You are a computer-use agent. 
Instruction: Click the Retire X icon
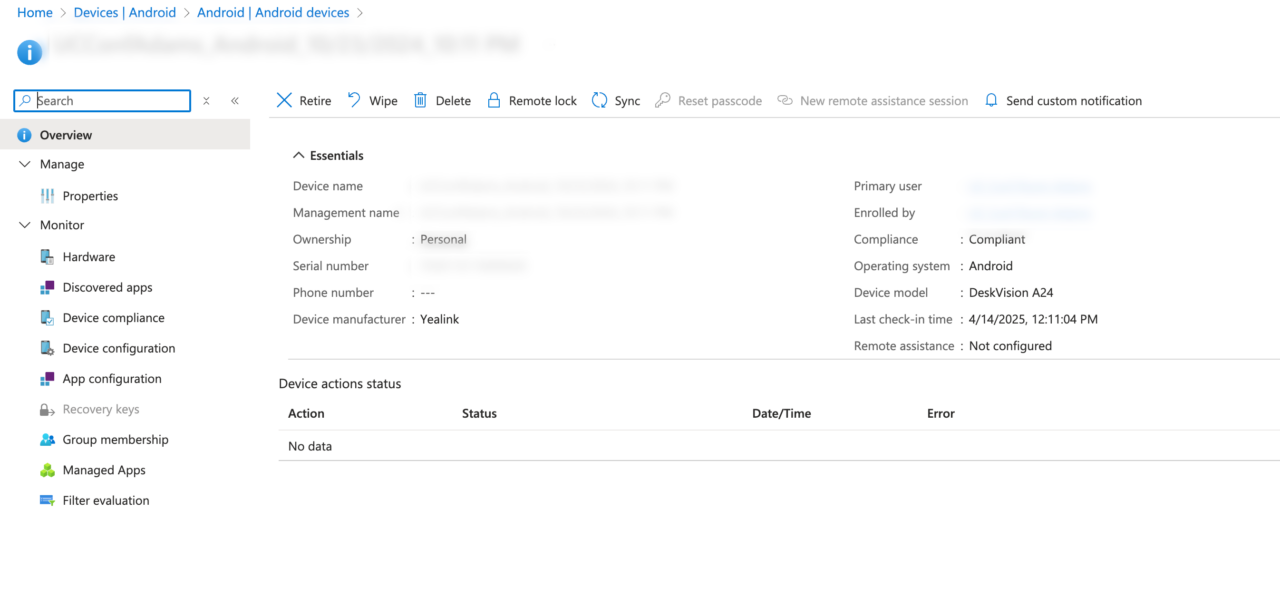(284, 101)
